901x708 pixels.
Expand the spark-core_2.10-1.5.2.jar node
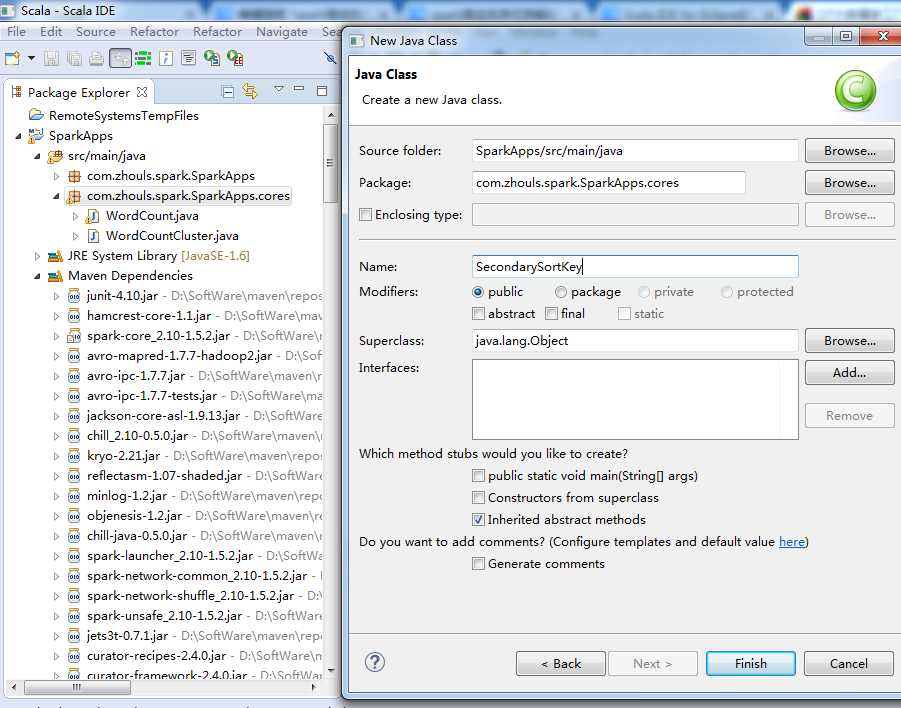click(56, 336)
